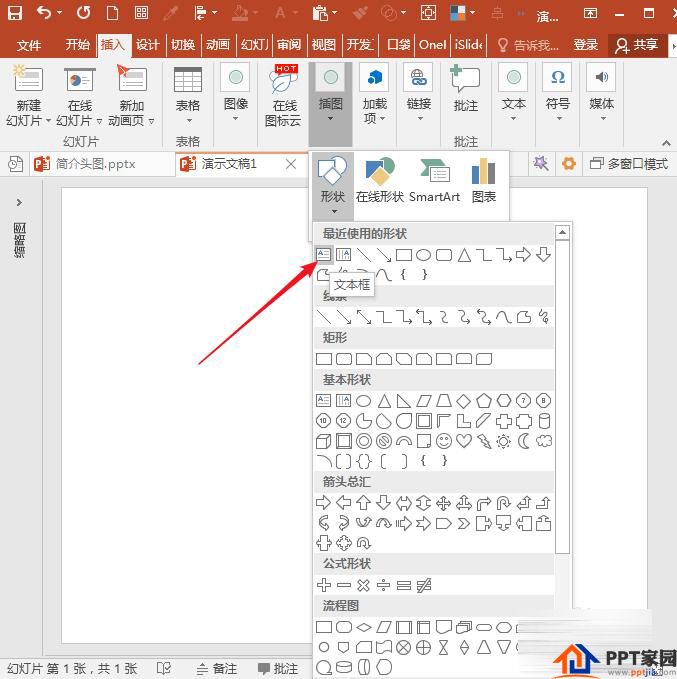Viewport: 677px width, 679px height.
Task: Select the Flowchart Decision diamond shape
Action: [363, 627]
